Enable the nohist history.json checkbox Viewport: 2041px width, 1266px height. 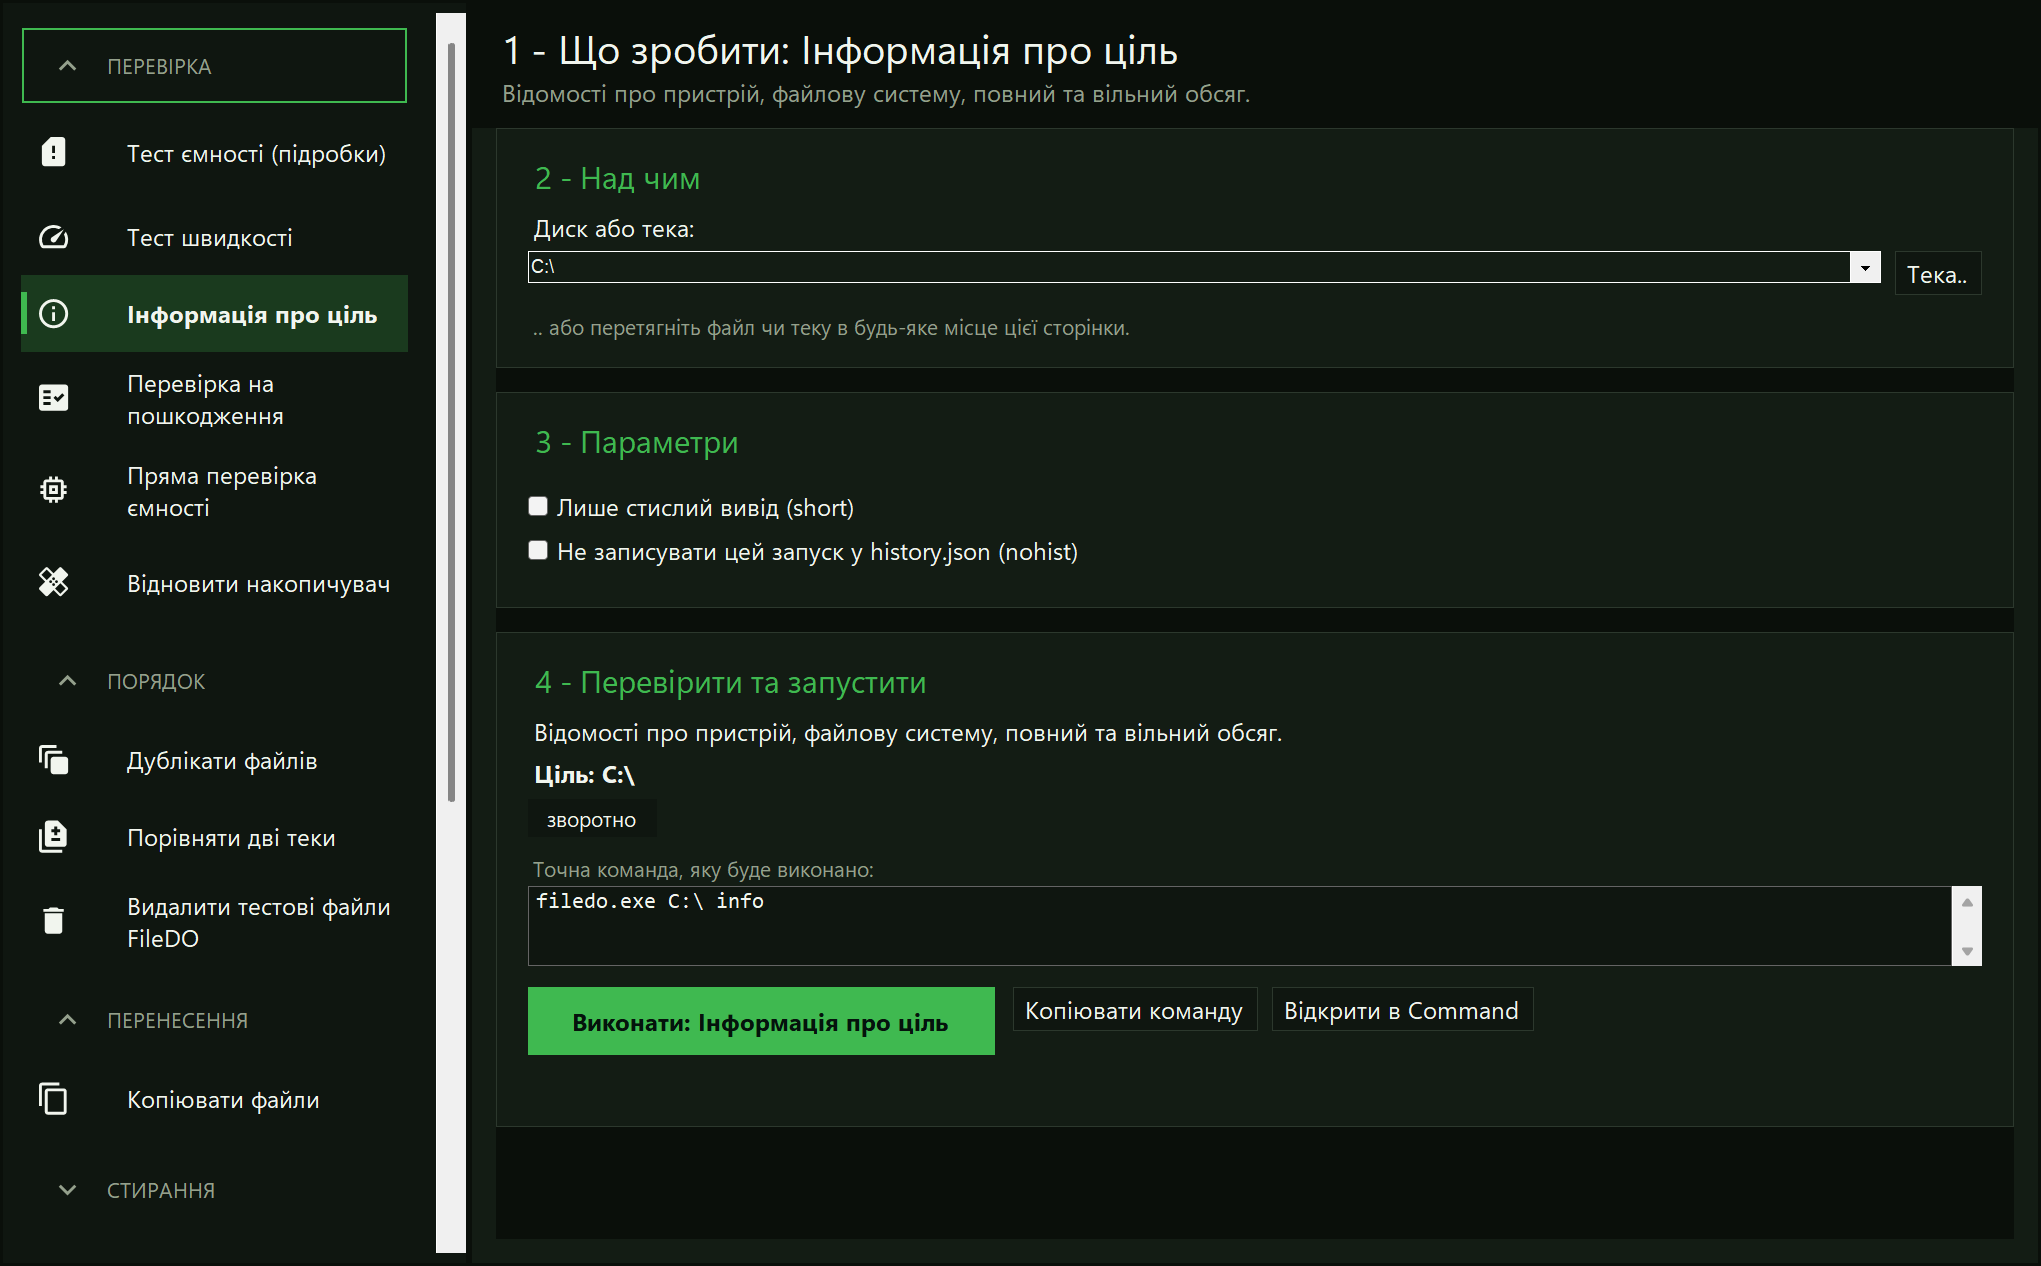click(x=538, y=550)
